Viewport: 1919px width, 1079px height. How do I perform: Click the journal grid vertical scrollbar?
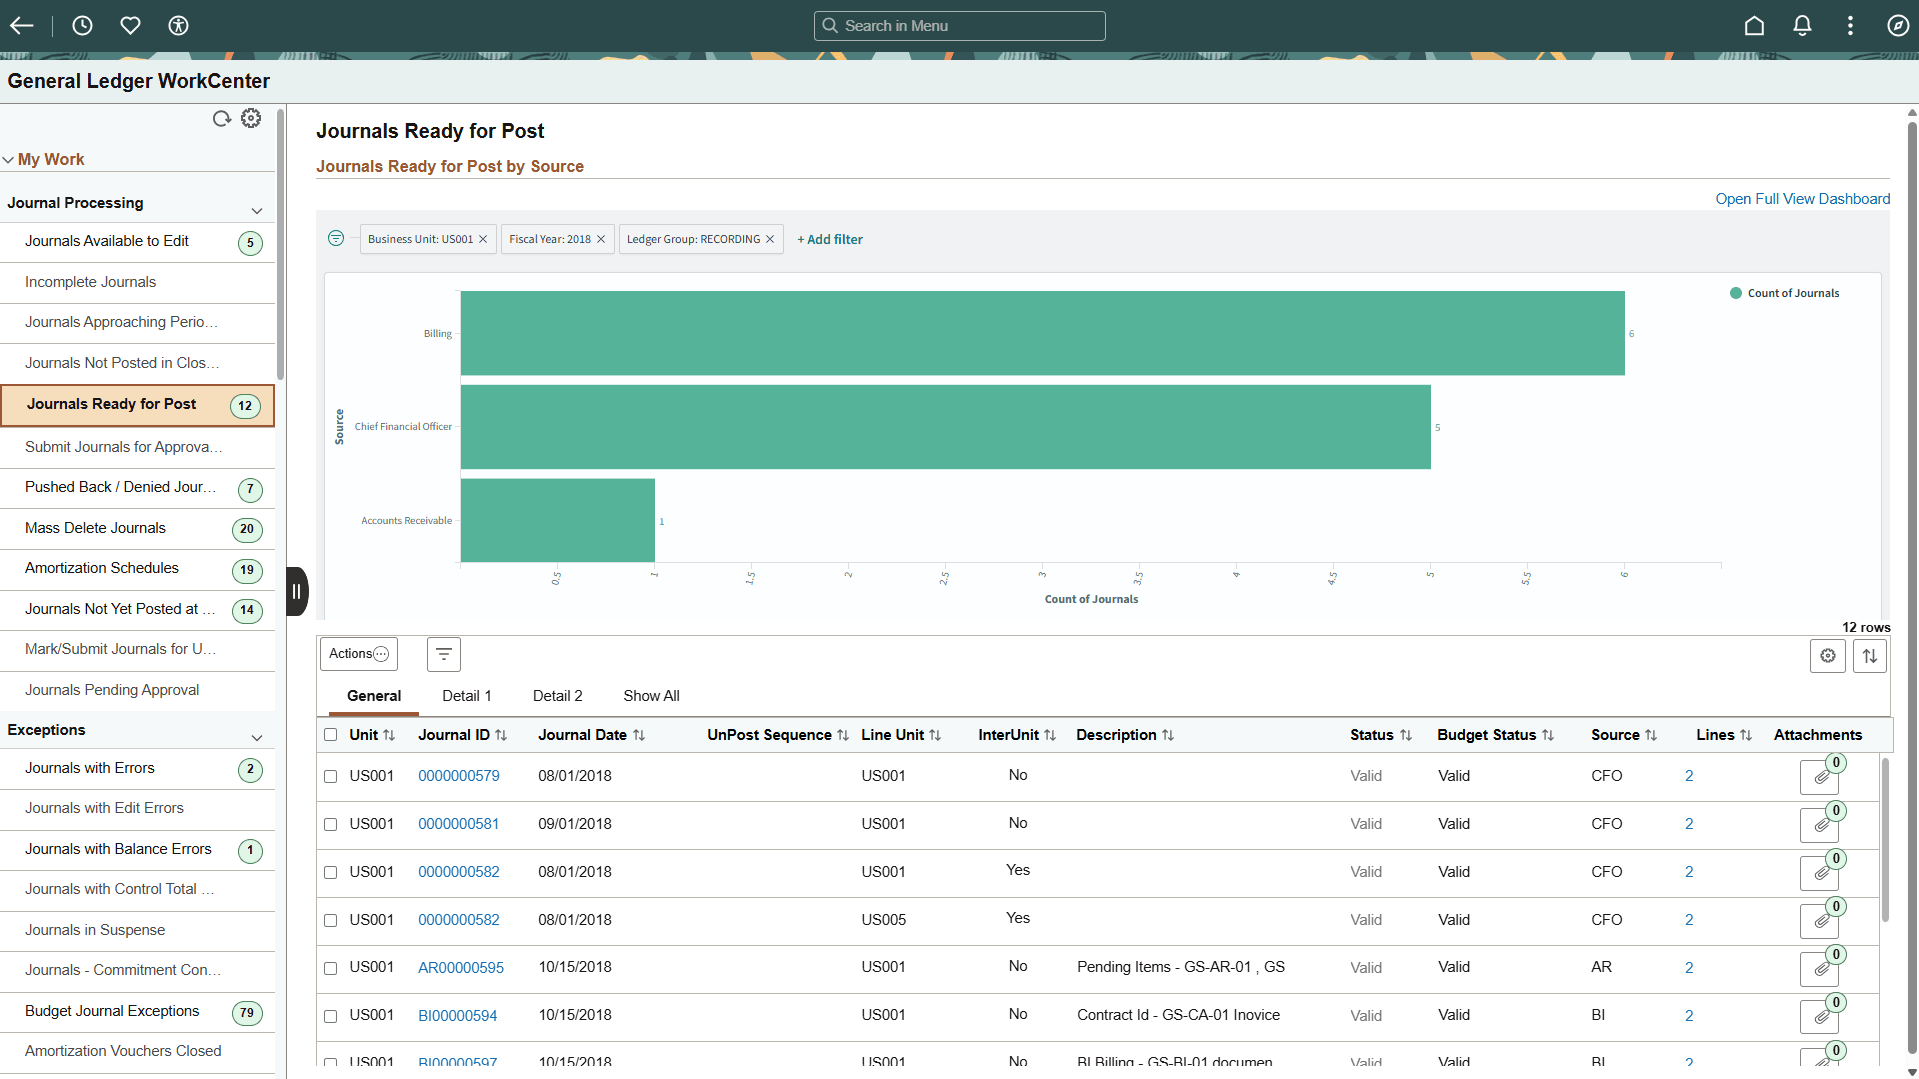pyautogui.click(x=1886, y=840)
